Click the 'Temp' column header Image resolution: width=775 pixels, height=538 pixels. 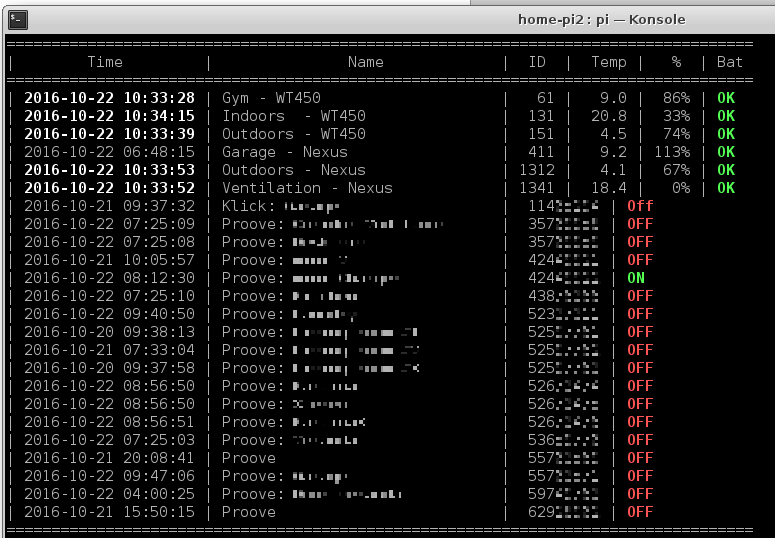608,62
